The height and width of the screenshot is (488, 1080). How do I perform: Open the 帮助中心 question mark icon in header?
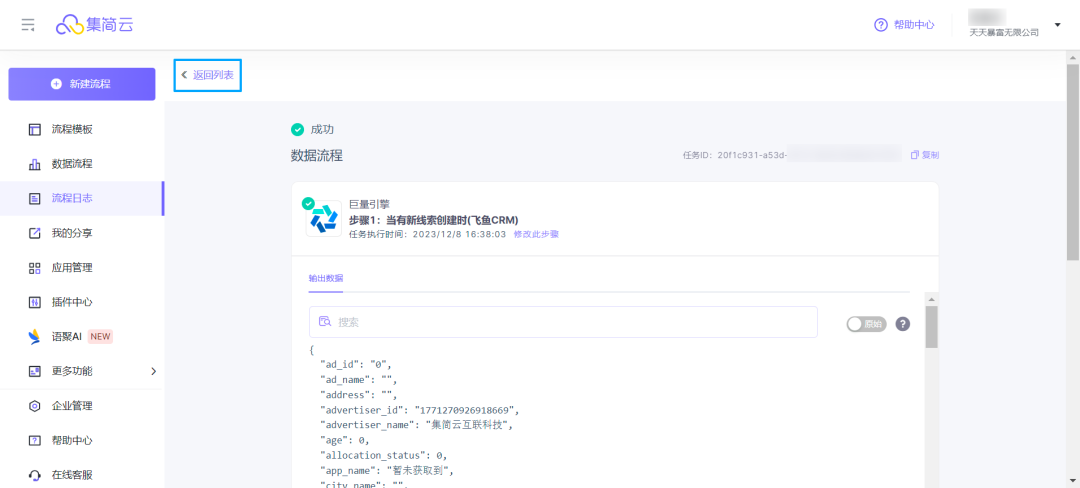pos(880,25)
